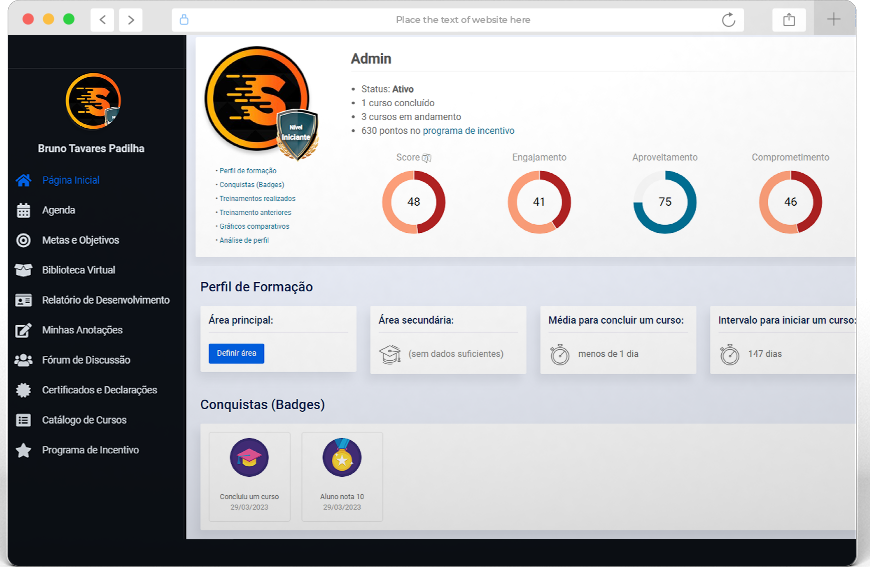Click the Metas e Objetivos target icon
The width and height of the screenshot is (870, 572).
pyautogui.click(x=24, y=240)
